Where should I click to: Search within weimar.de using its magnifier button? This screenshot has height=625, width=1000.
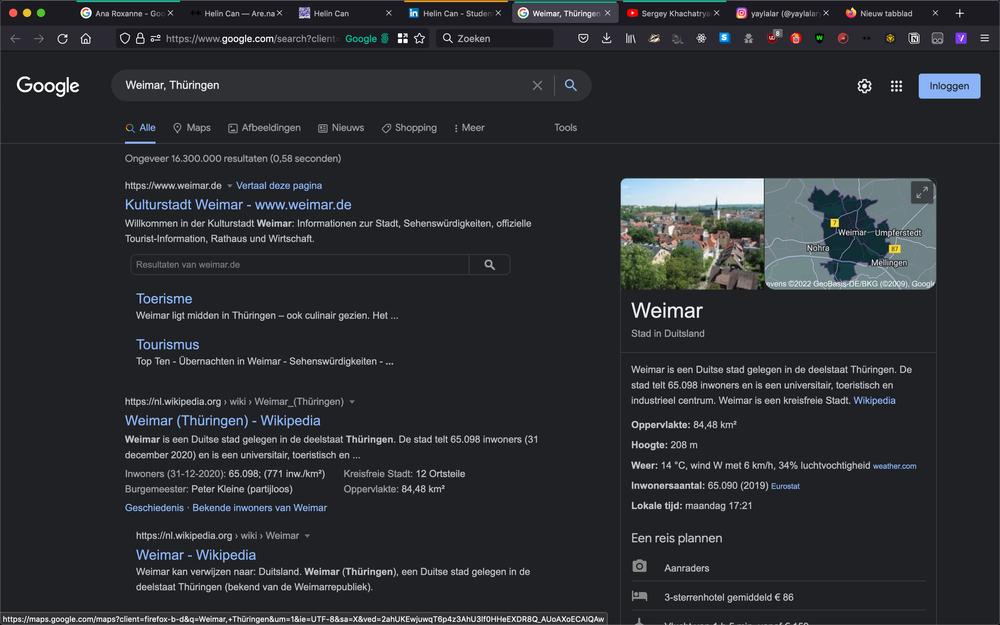(x=489, y=265)
